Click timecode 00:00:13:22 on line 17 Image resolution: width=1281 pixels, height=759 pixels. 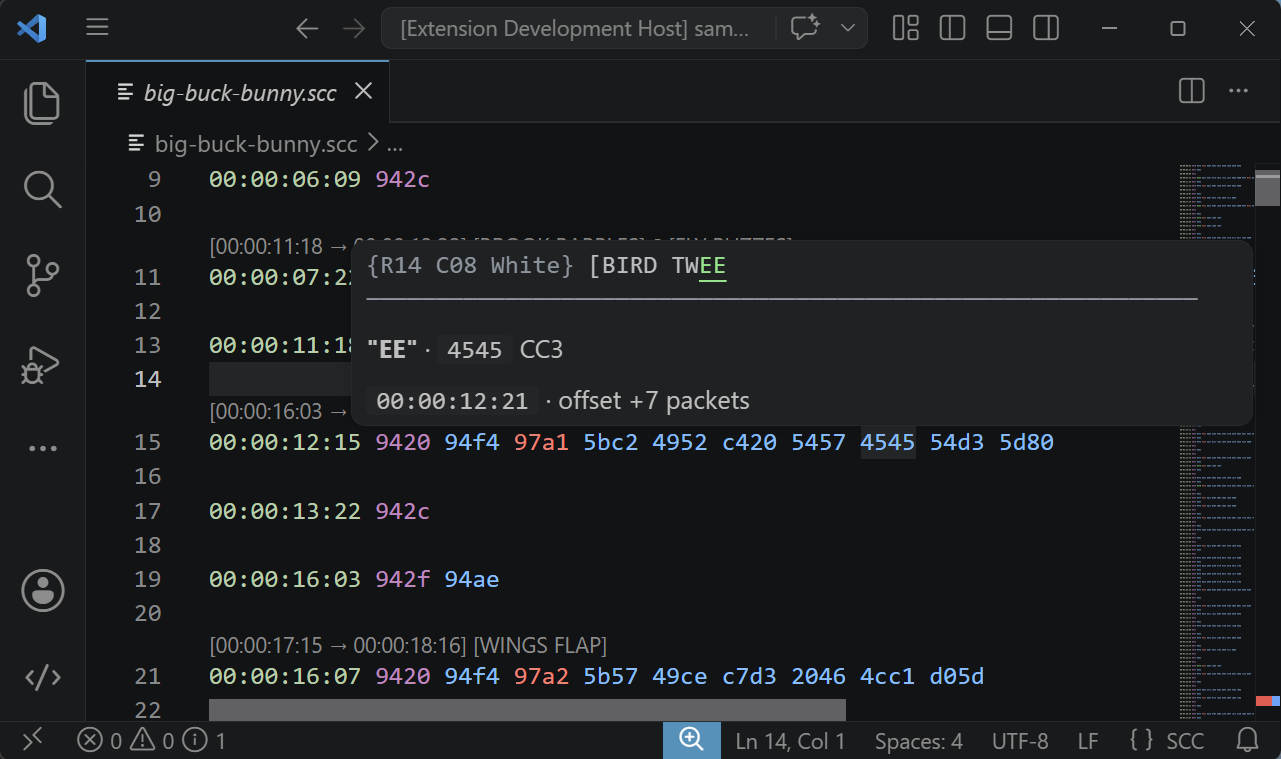[285, 511]
